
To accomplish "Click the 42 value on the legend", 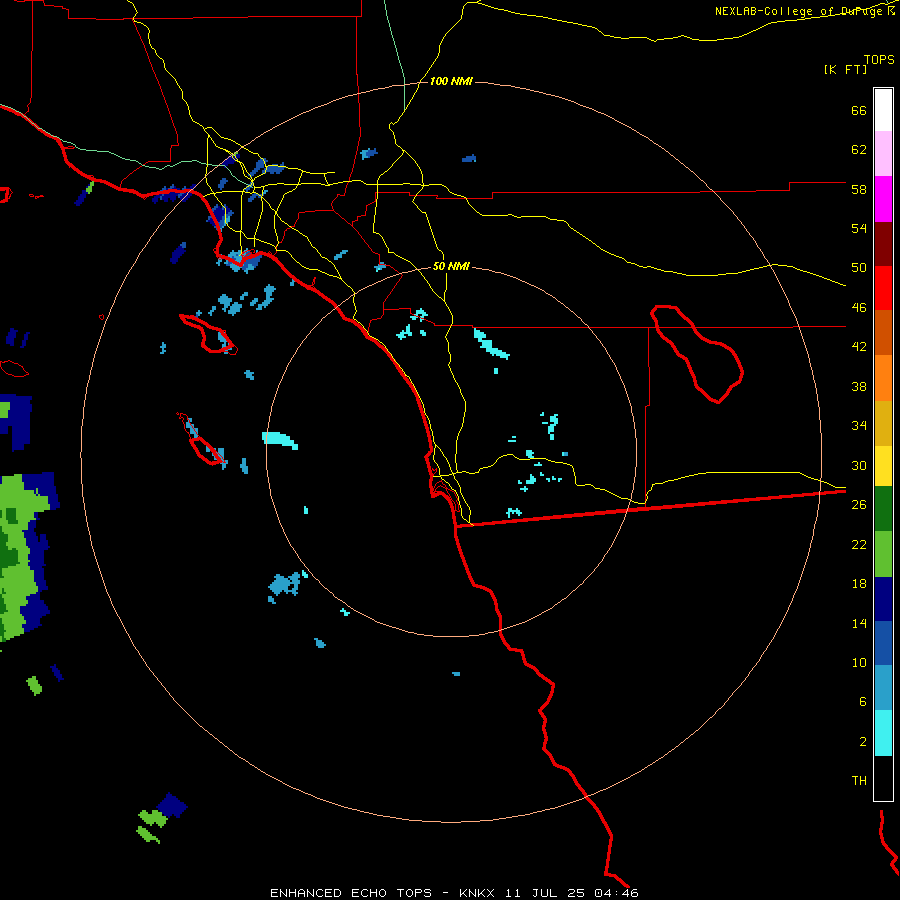I will coord(859,347).
